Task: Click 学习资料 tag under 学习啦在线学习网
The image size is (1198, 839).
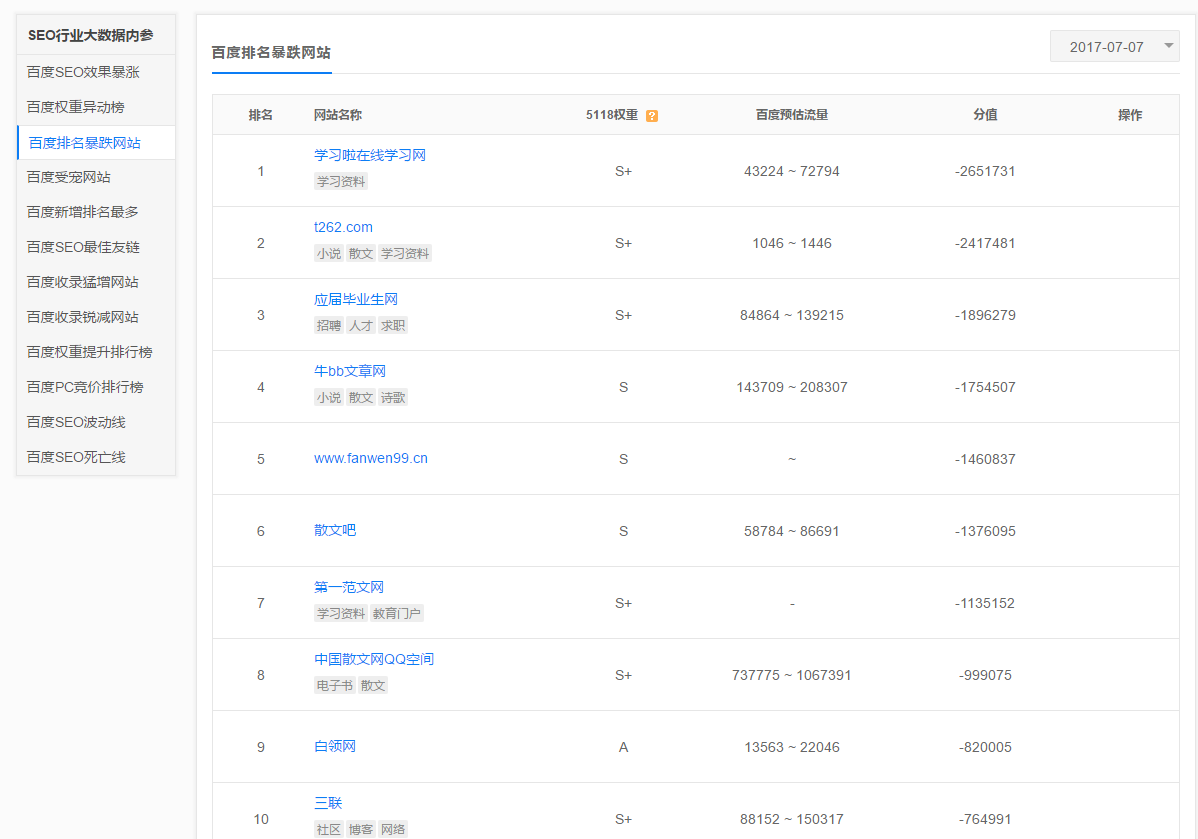Action: (341, 181)
